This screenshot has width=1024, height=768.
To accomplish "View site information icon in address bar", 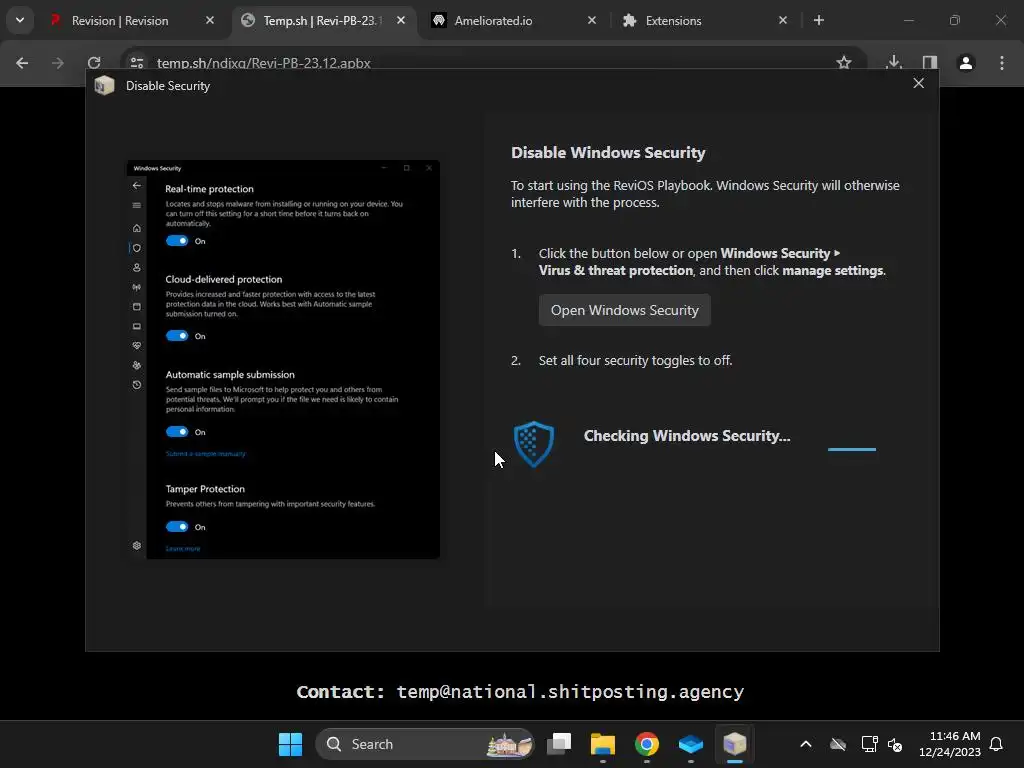I will [136, 63].
